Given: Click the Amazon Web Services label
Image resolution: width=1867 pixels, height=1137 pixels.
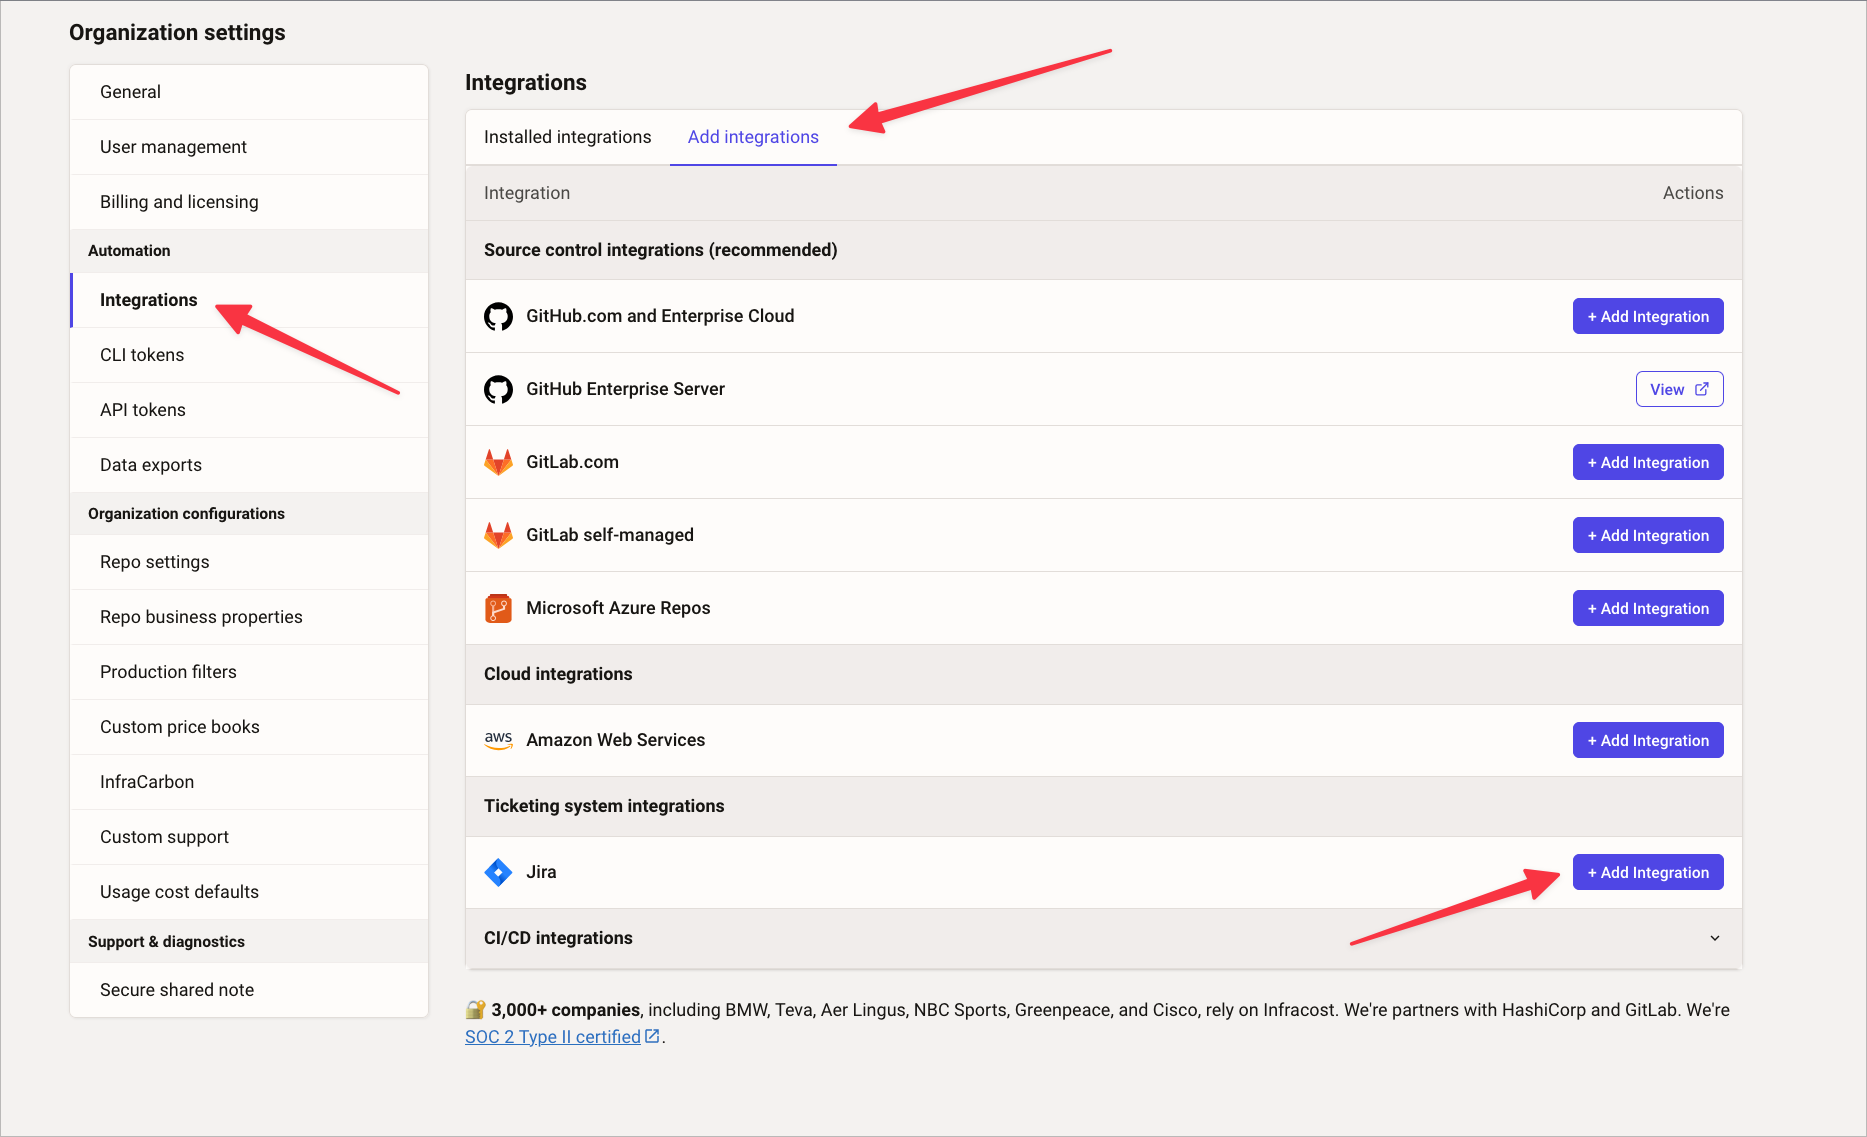Looking at the screenshot, I should click(x=615, y=740).
